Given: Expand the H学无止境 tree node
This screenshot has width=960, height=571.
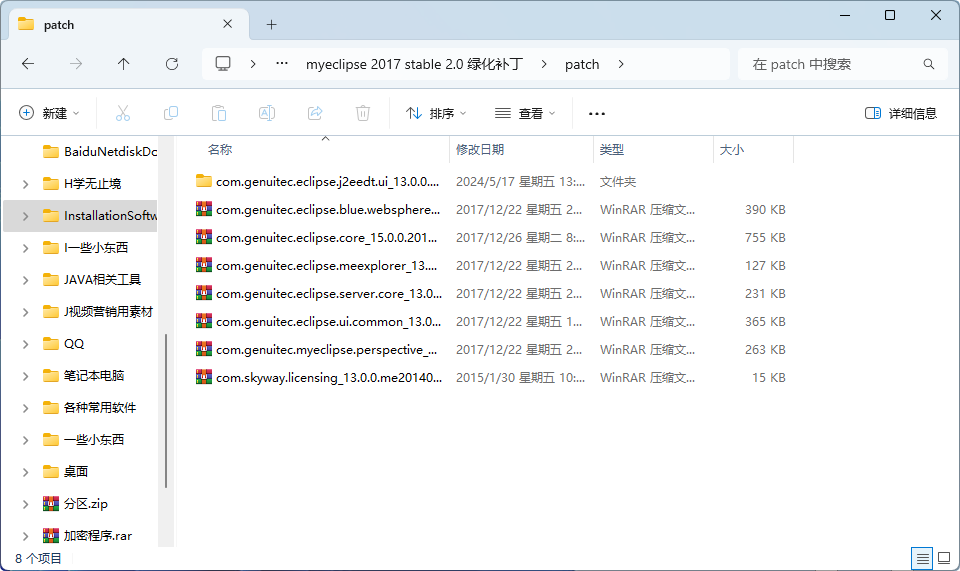Looking at the screenshot, I should (26, 184).
